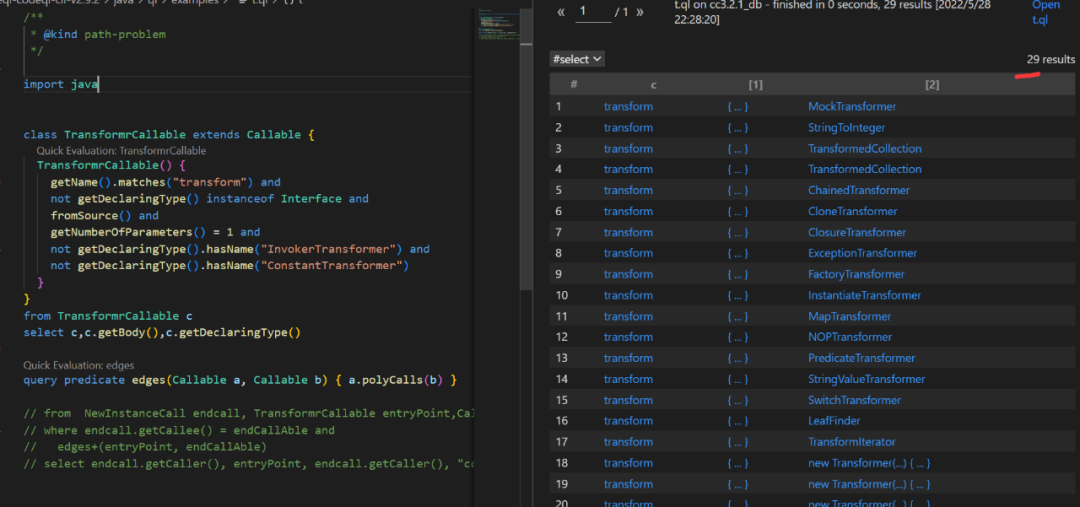Open LeafFinder result link
This screenshot has height=507, width=1080.
836,421
